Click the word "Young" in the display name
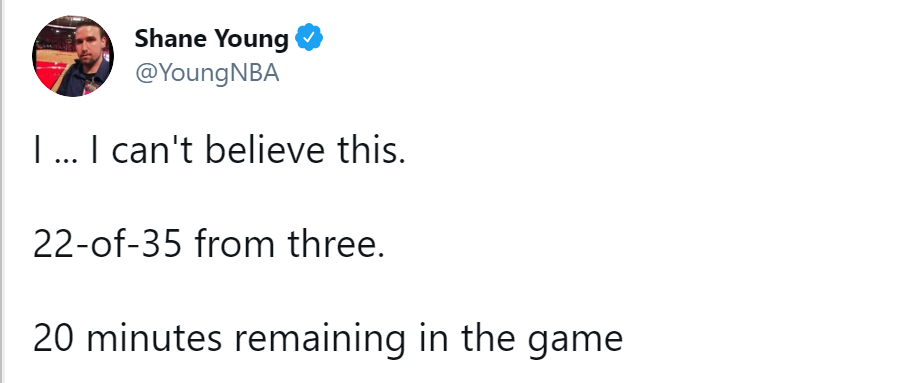The height and width of the screenshot is (383, 922). pyautogui.click(x=251, y=40)
